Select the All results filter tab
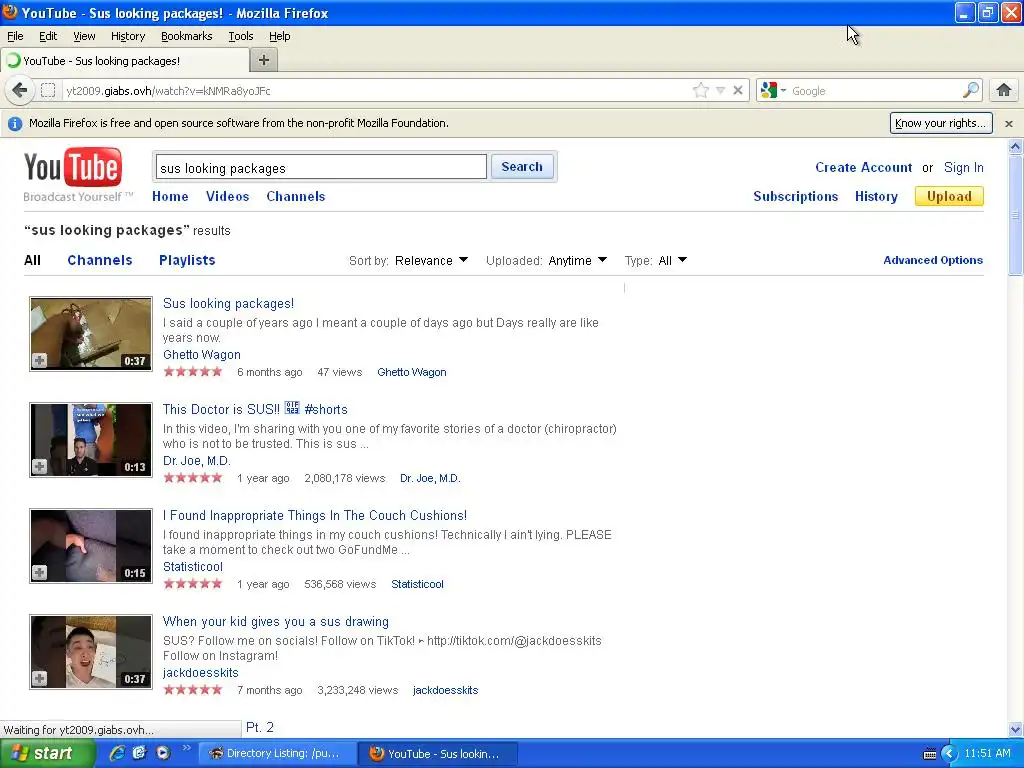The height and width of the screenshot is (768, 1024). pos(32,260)
